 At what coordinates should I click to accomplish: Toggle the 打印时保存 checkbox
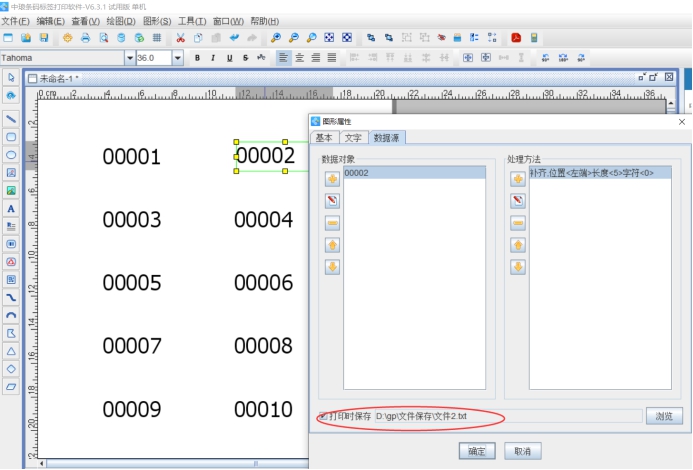(x=323, y=416)
